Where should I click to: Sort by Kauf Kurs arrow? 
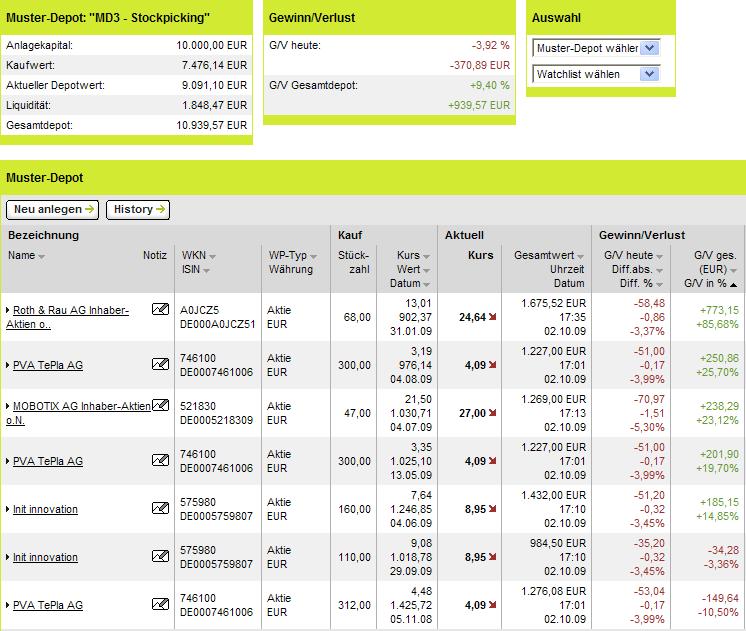point(426,257)
